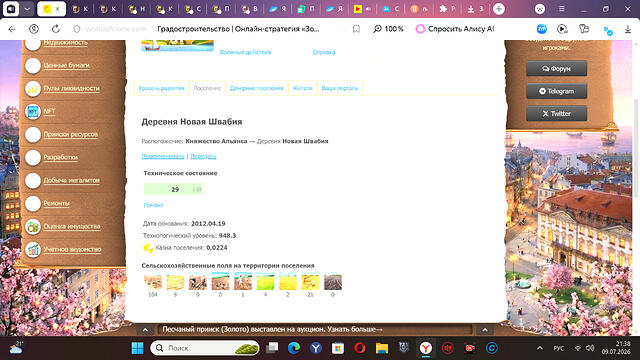Click the Переименовать link
Viewport: 640px width, 360px height.
point(163,156)
